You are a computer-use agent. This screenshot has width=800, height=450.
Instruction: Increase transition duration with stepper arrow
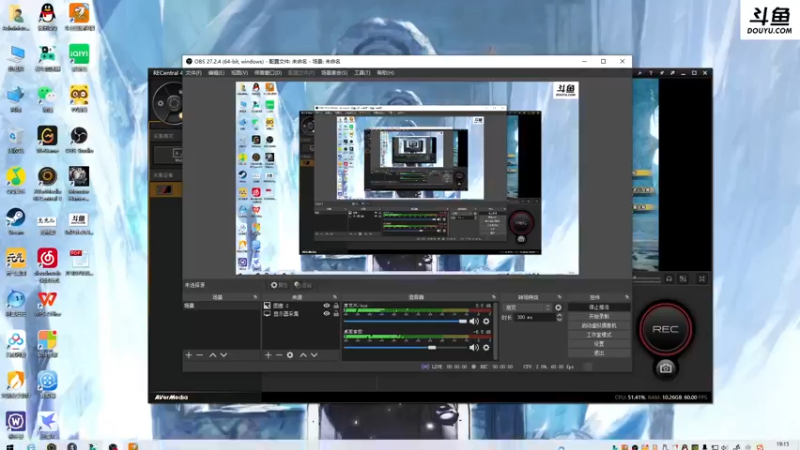point(559,315)
